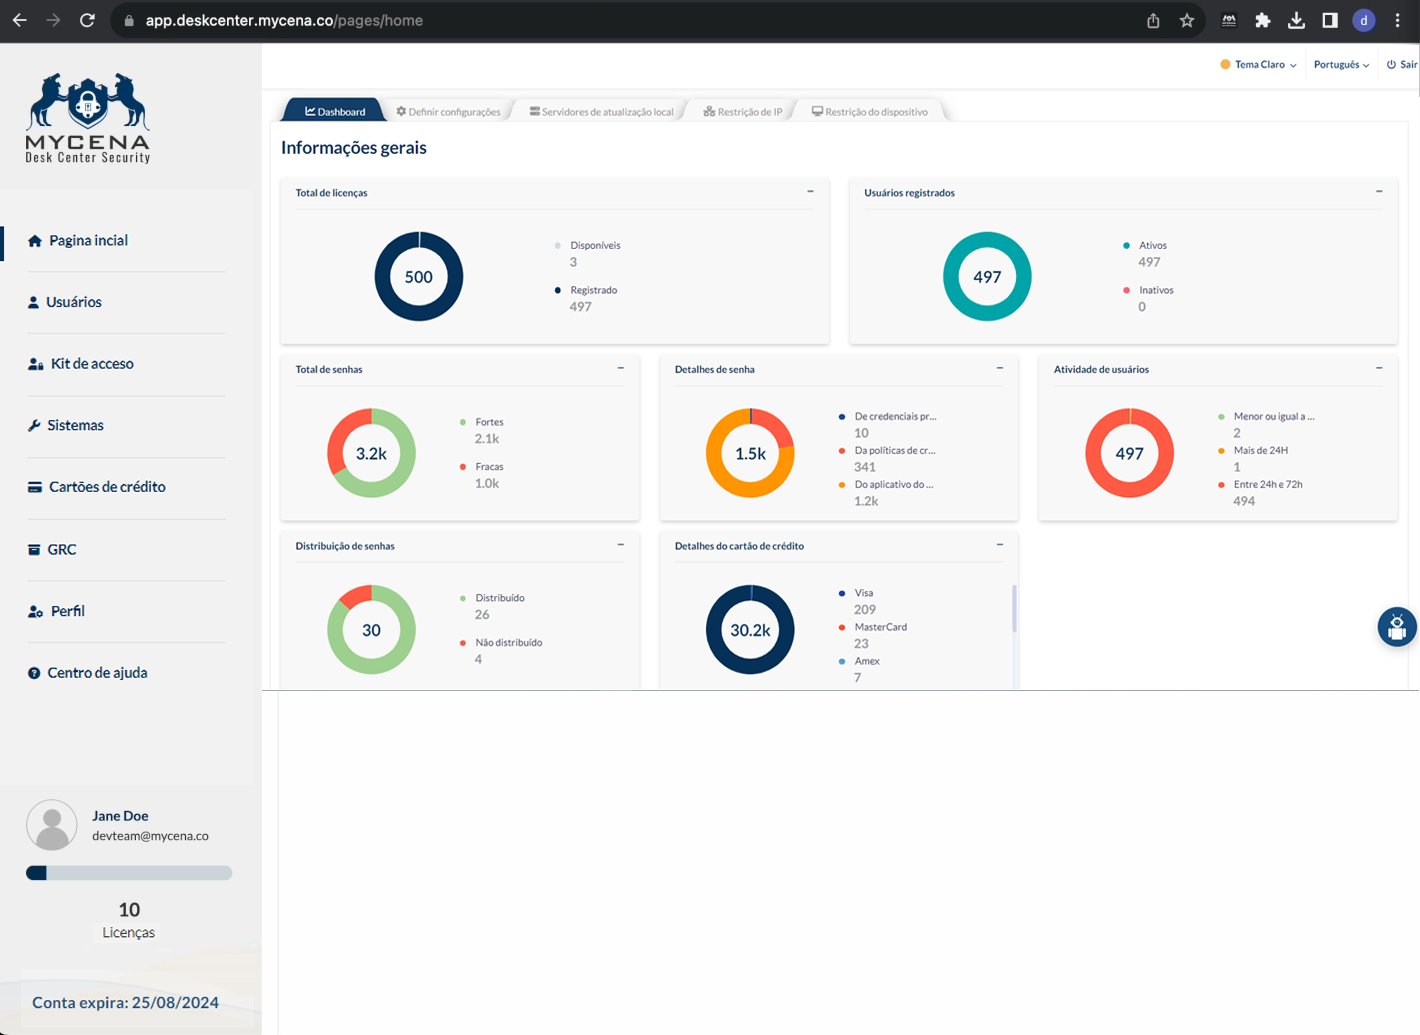The height and width of the screenshot is (1035, 1420).
Task: Open the Tema Claro theme dropdown
Action: (1258, 65)
